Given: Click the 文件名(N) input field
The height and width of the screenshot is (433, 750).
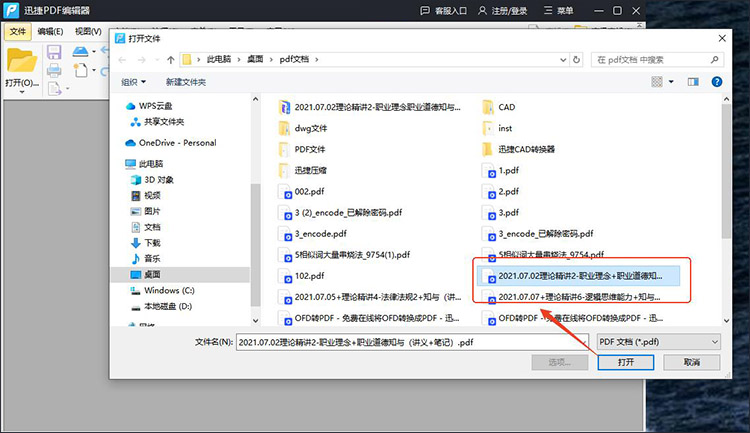Looking at the screenshot, I should click(412, 343).
